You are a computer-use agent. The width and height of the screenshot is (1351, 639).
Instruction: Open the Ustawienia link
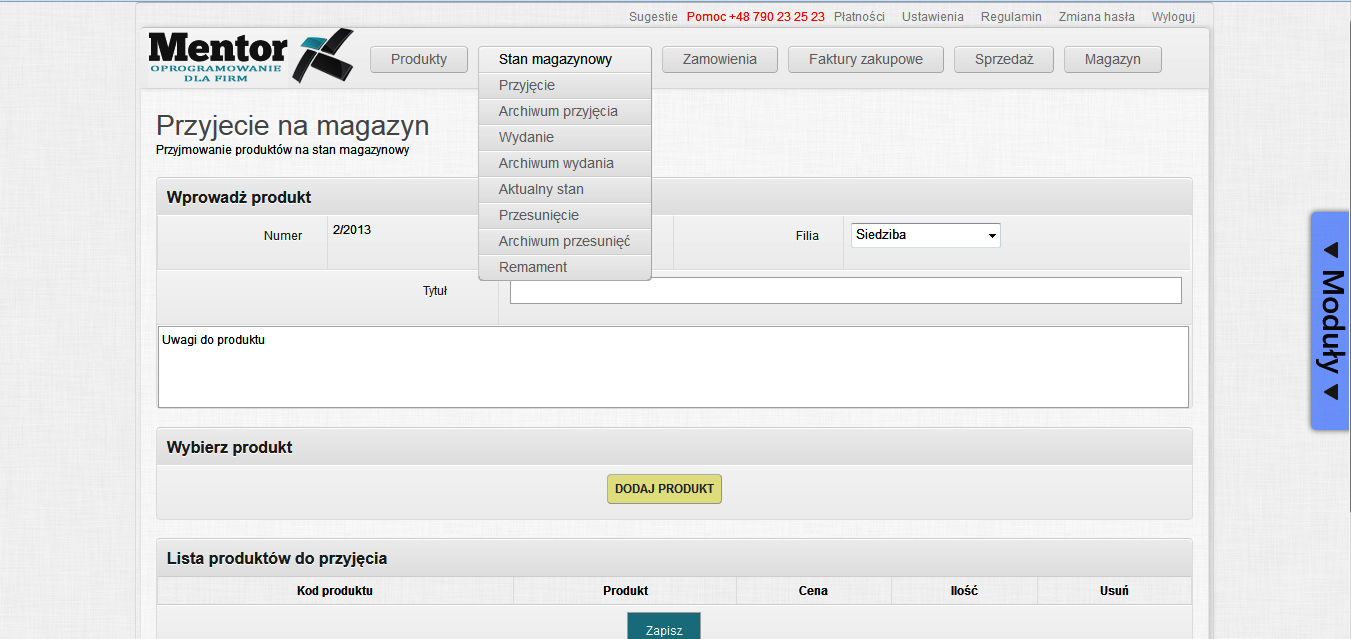tap(932, 17)
